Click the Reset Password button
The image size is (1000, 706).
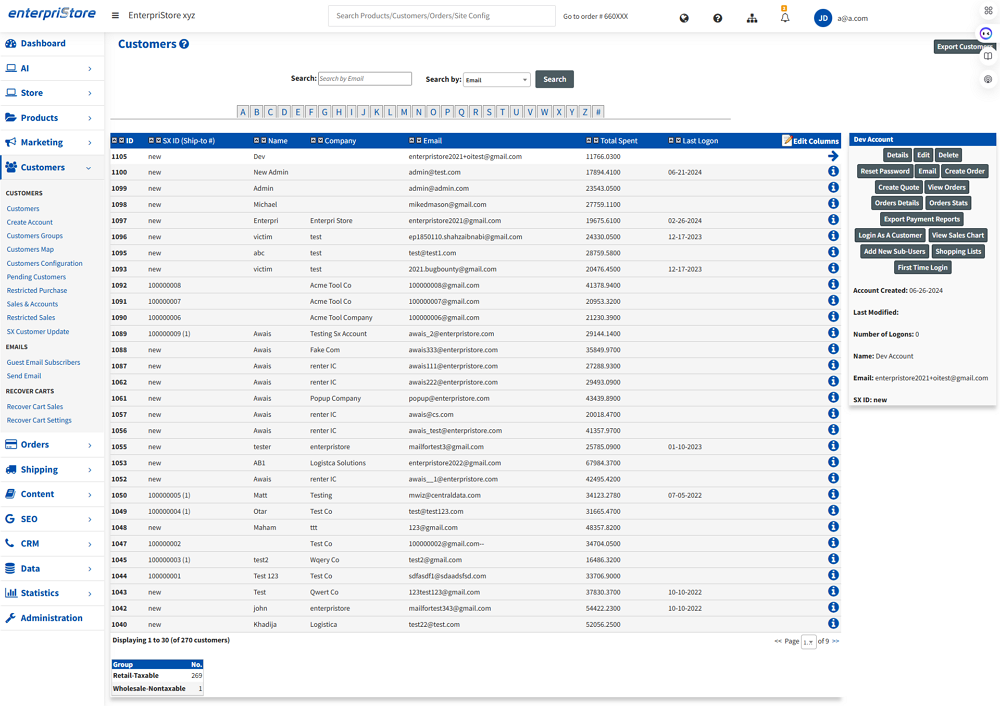click(885, 171)
